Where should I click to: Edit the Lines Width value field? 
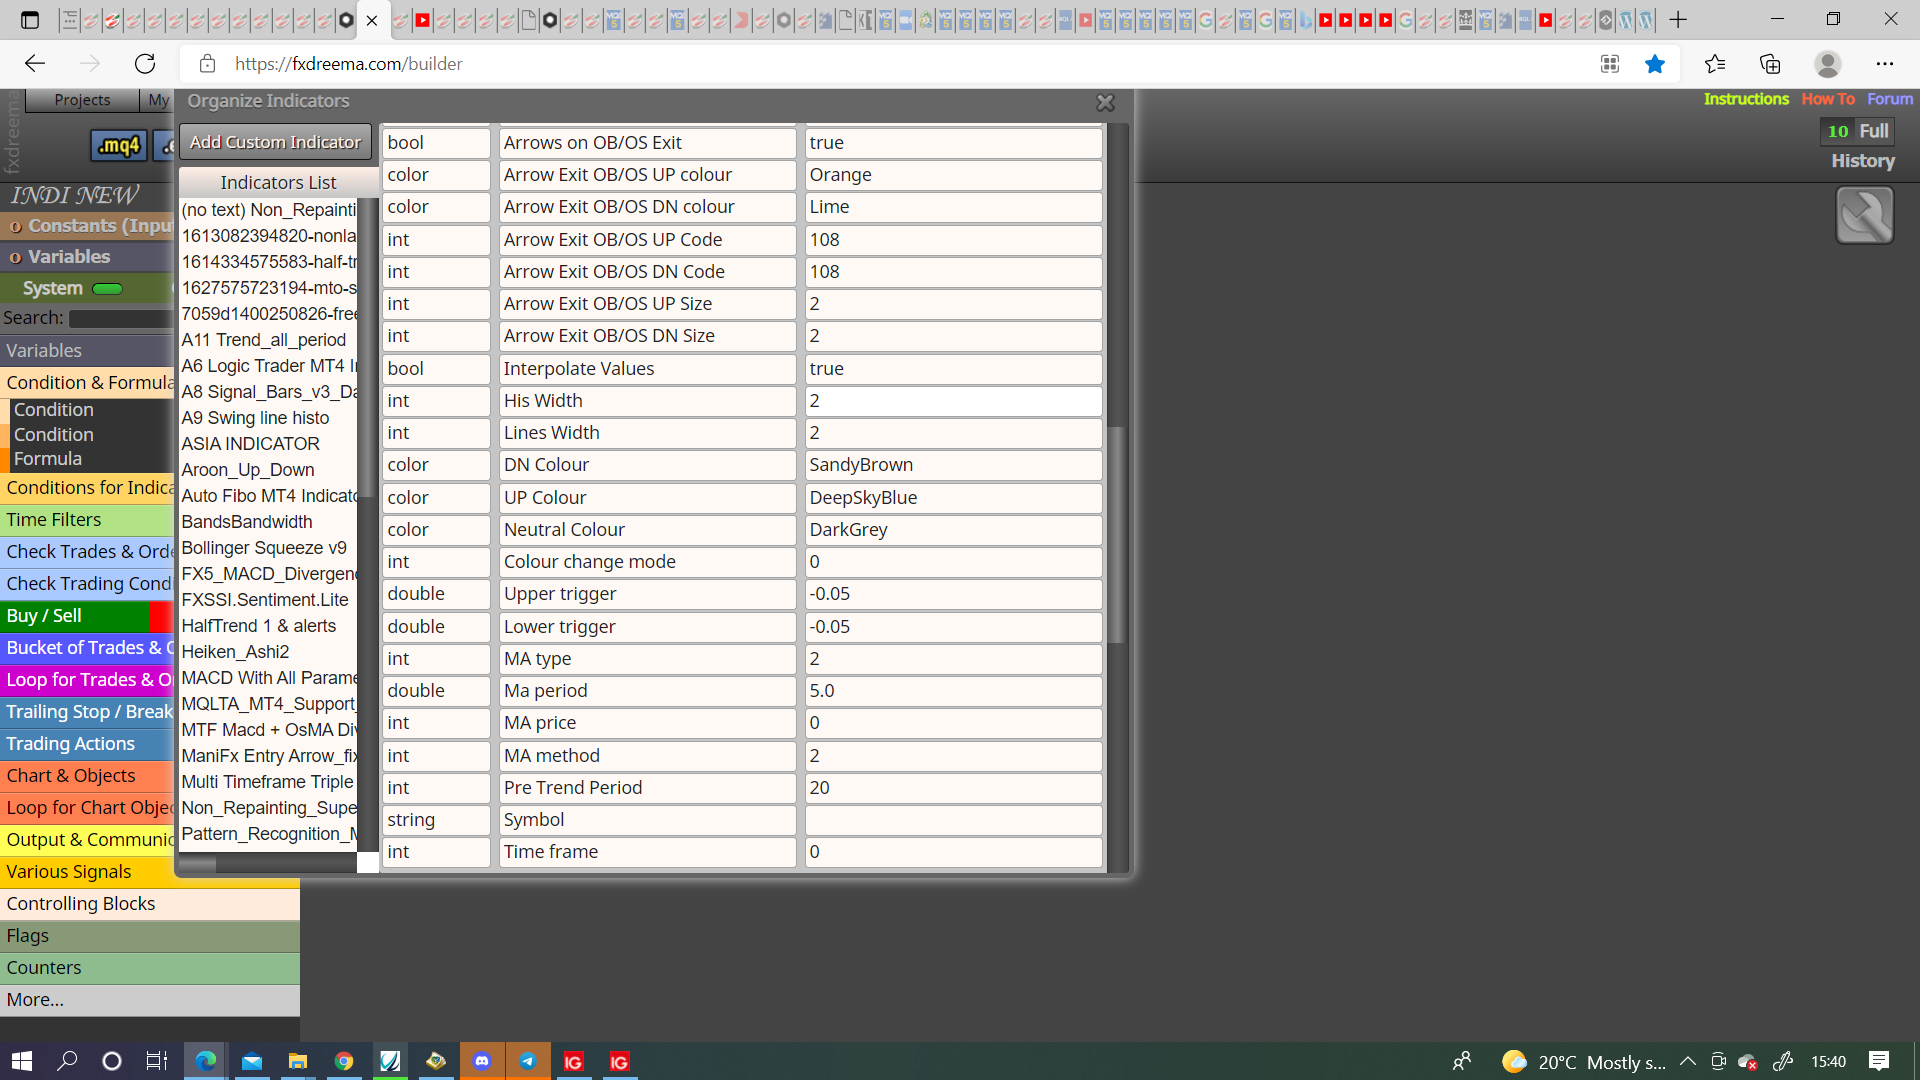tap(953, 433)
